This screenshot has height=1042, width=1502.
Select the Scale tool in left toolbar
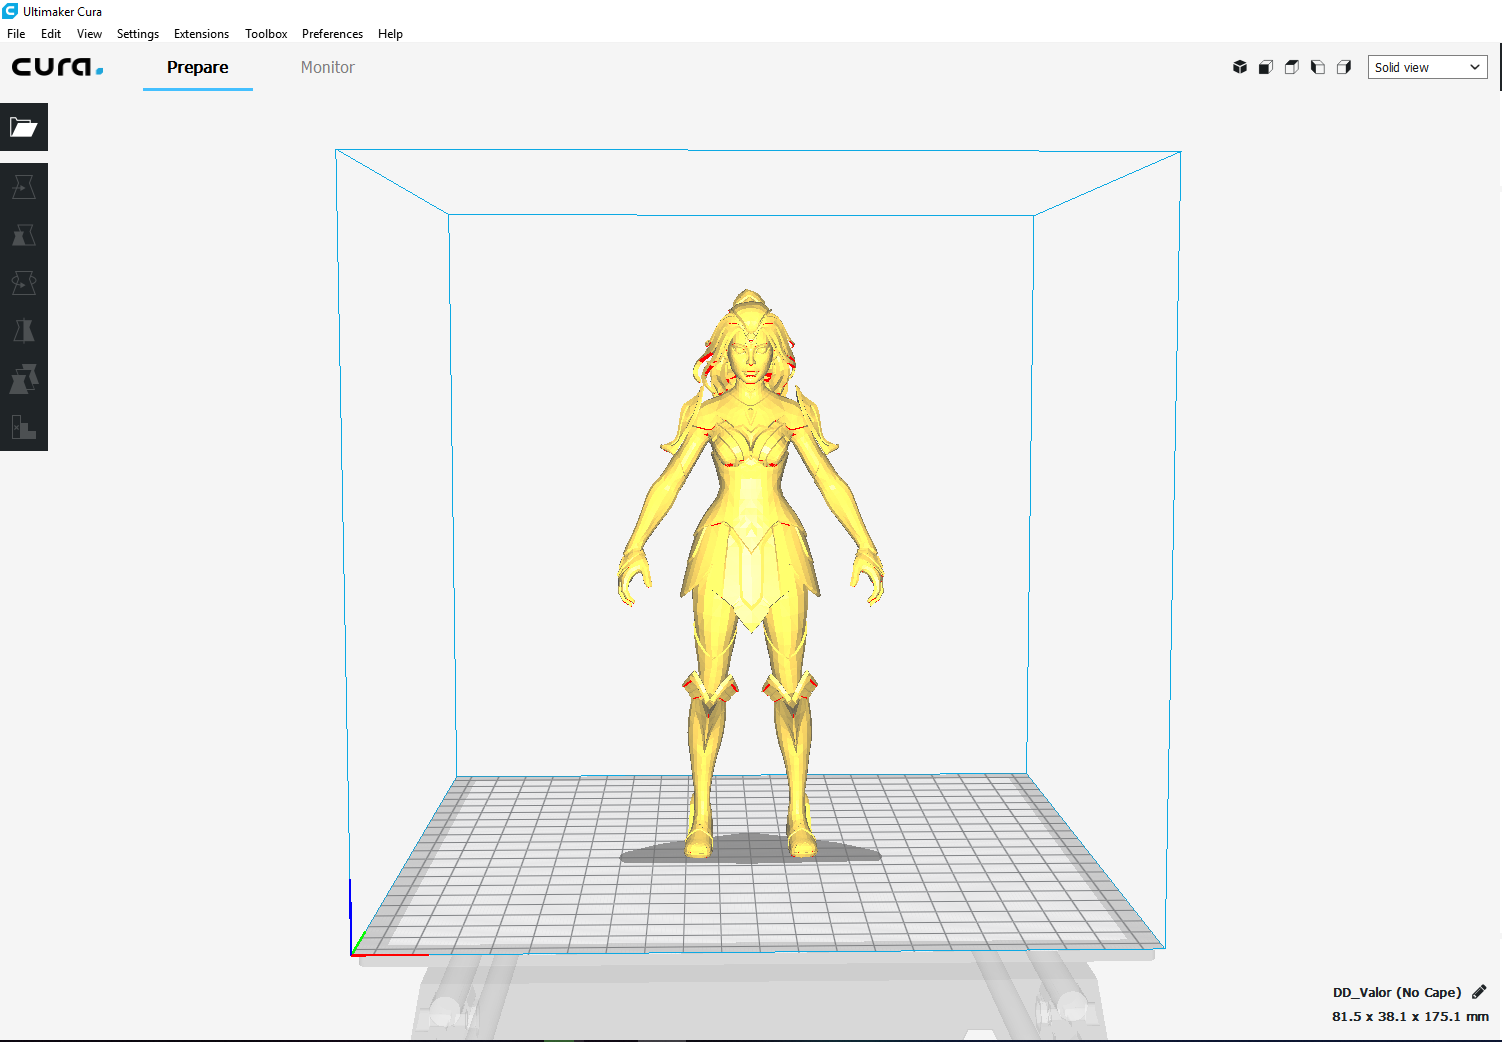(x=23, y=235)
